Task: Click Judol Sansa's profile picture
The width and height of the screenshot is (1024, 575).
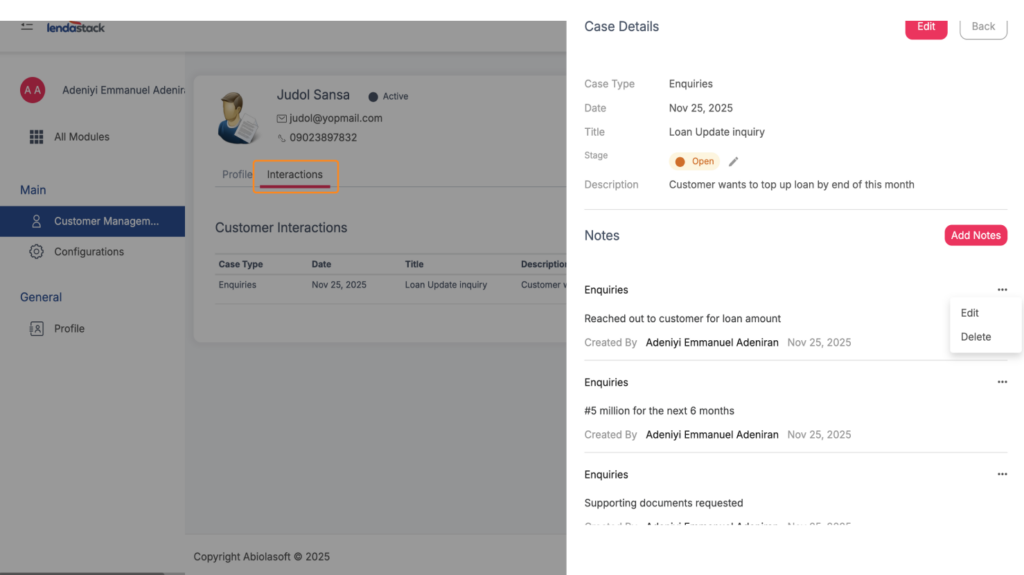Action: (x=239, y=117)
